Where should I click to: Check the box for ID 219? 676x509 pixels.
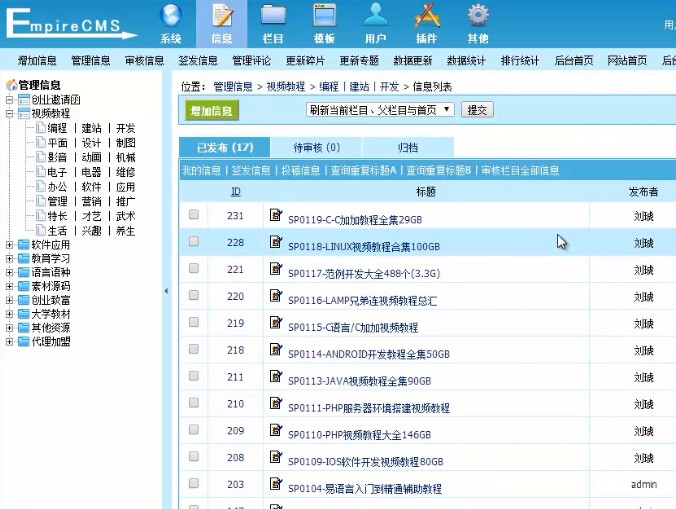click(194, 322)
